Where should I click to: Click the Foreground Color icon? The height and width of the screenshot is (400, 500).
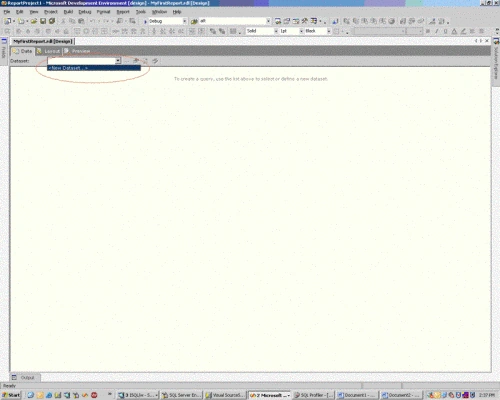(x=454, y=31)
